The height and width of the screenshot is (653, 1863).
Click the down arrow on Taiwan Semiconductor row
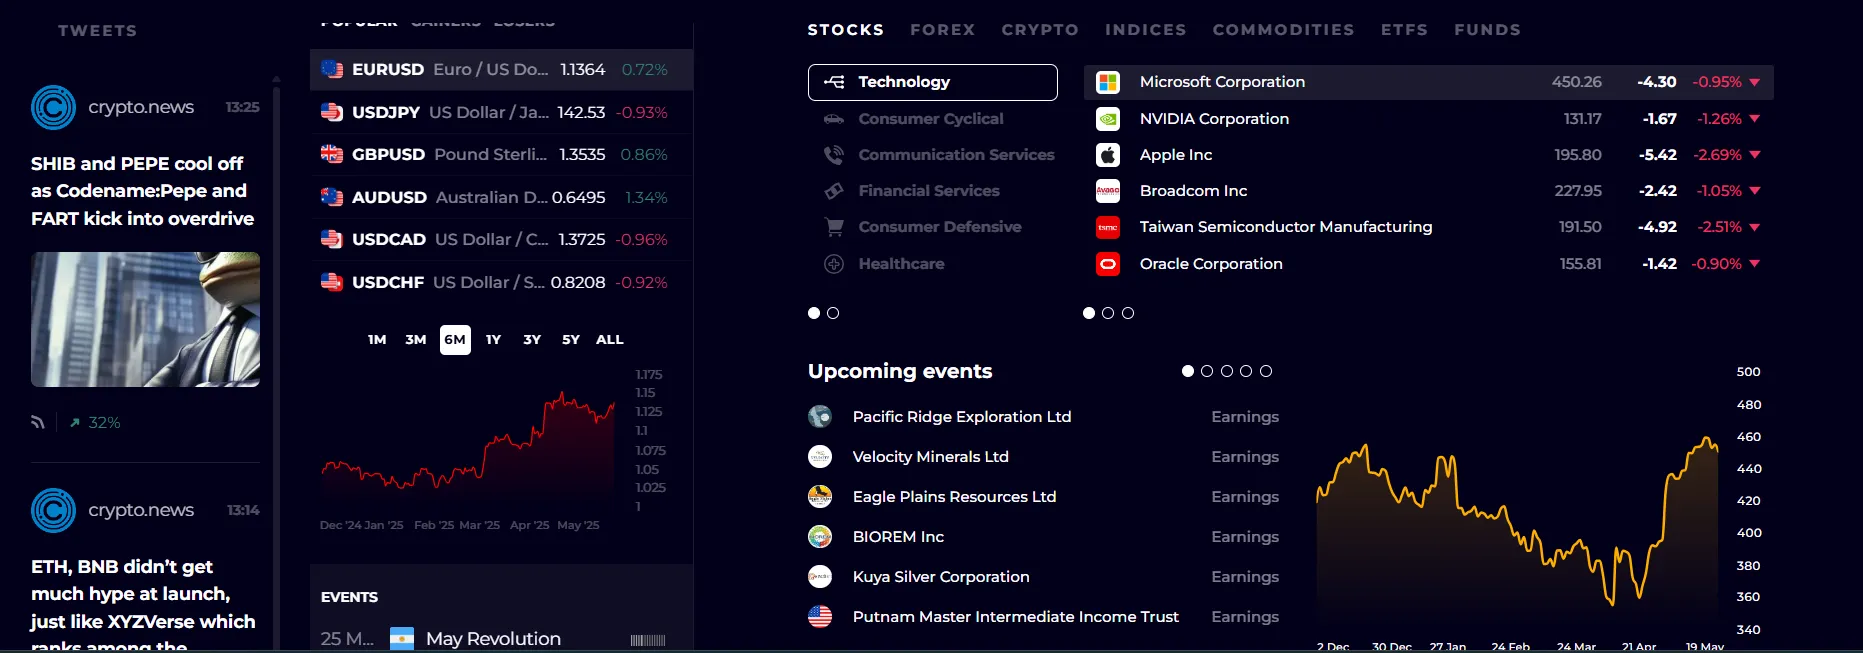1755,227
